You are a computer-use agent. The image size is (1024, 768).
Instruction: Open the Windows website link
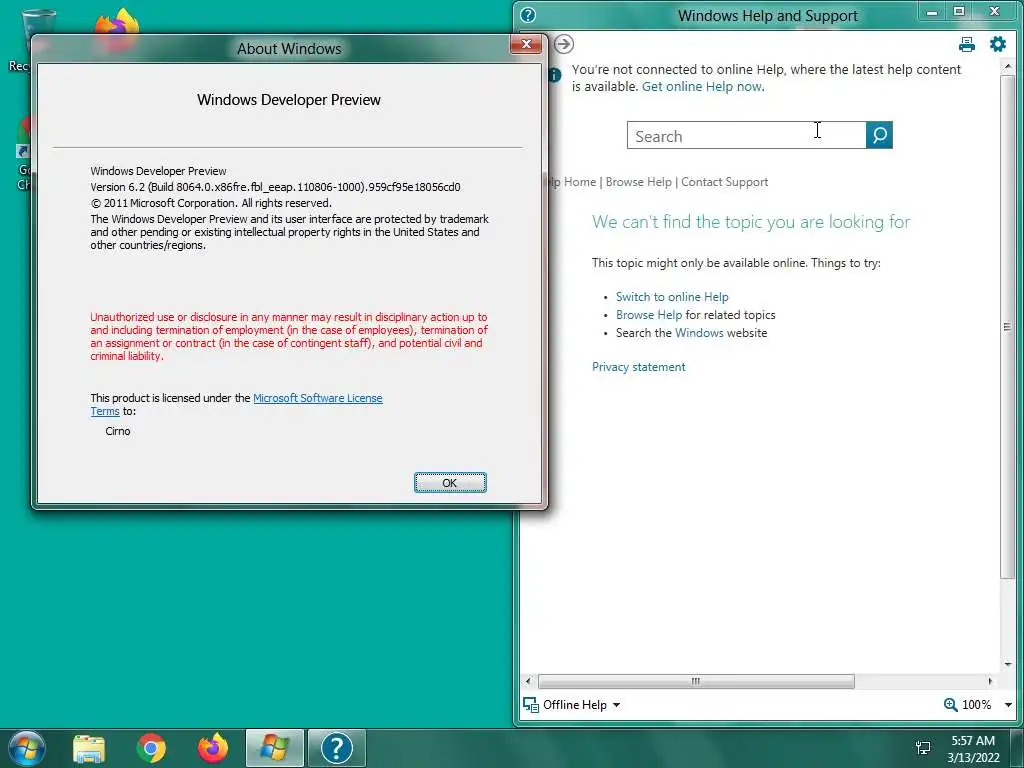click(699, 333)
